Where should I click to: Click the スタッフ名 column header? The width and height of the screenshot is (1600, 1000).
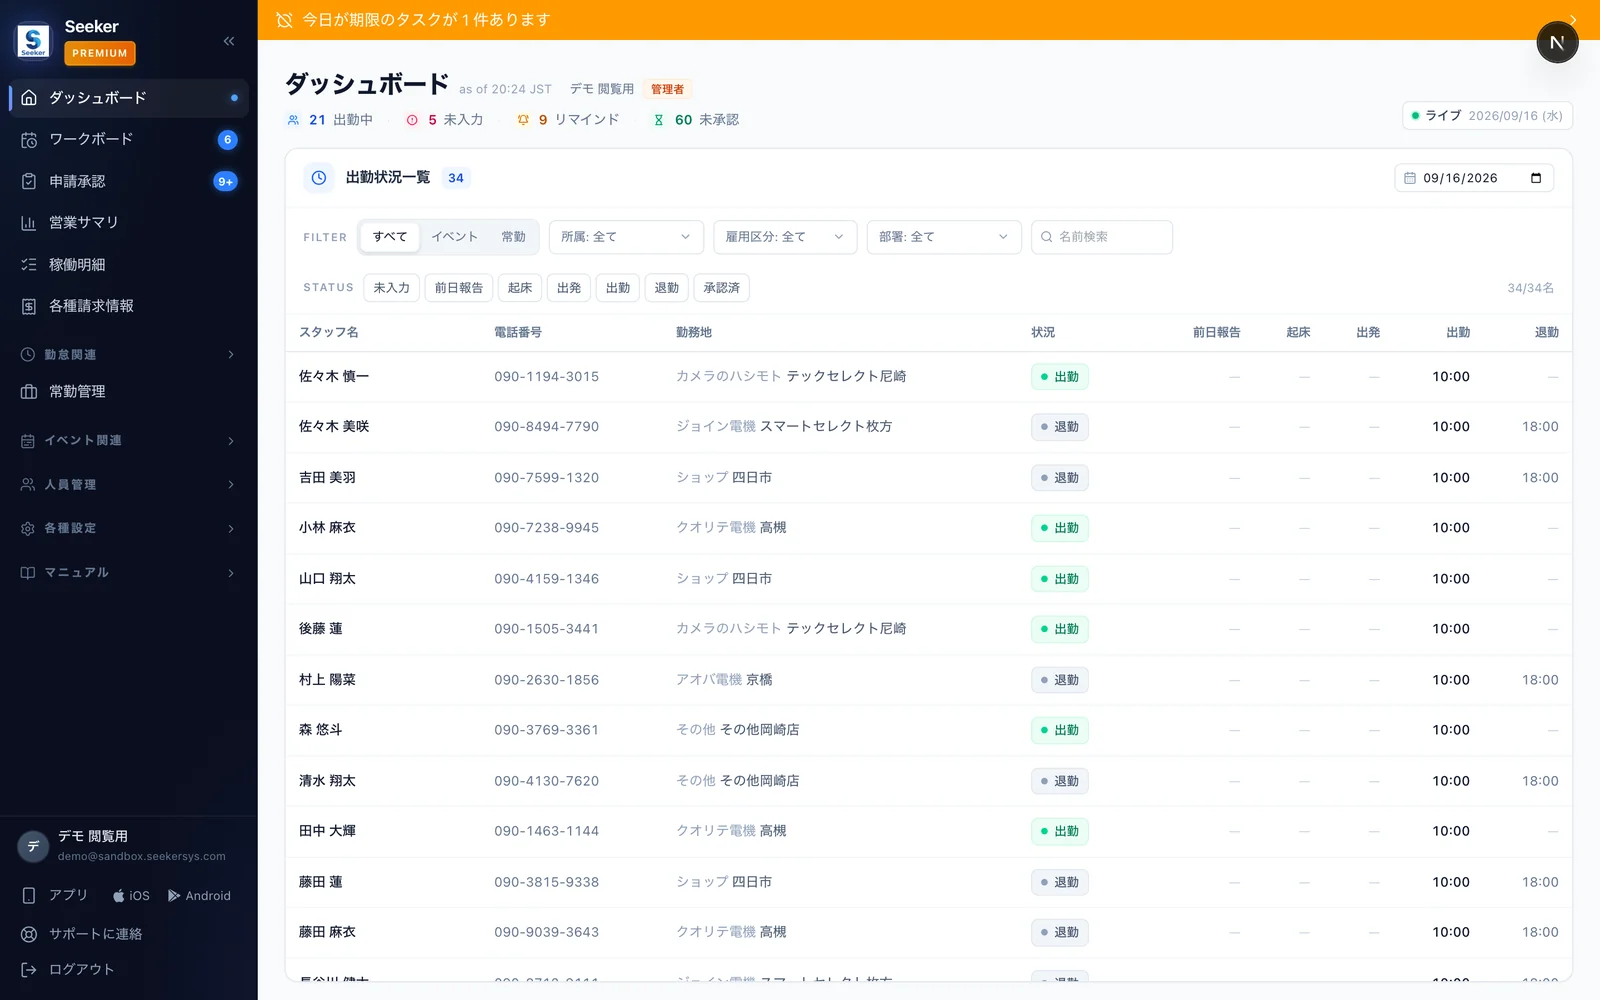pos(329,333)
